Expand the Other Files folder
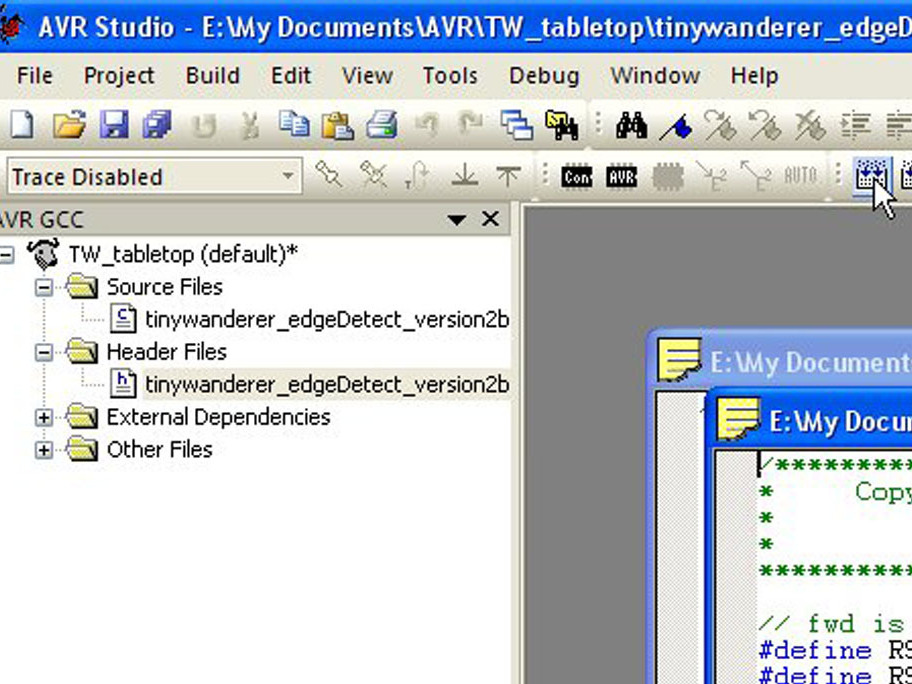 tap(44, 450)
